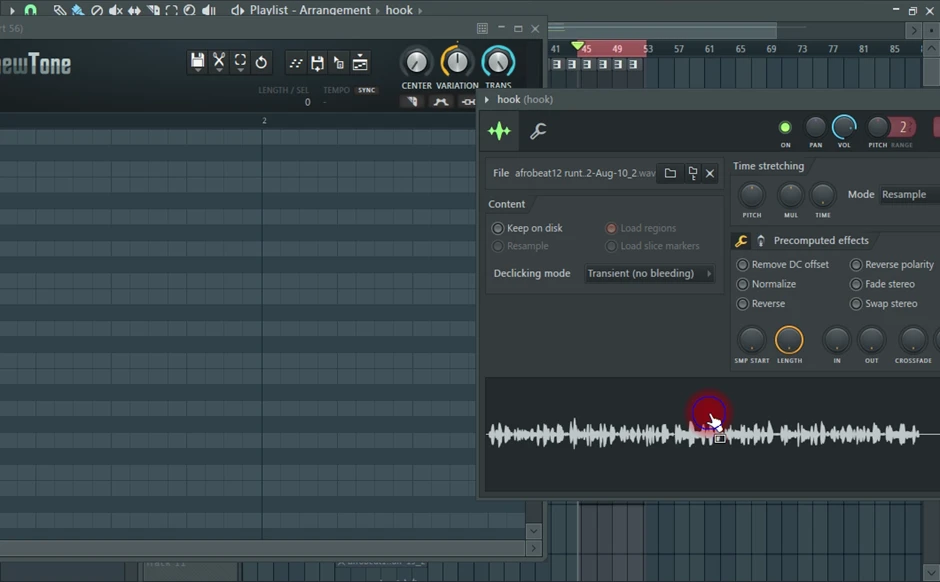The image size is (940, 582).
Task: Click the channel VOL knob
Action: coord(845,127)
